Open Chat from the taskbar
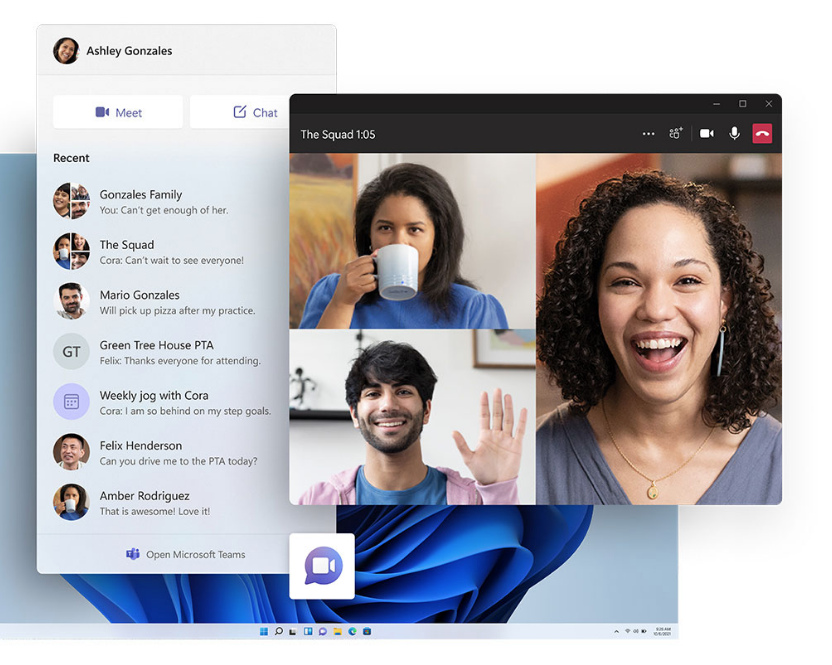The width and height of the screenshot is (832, 665). coord(323,631)
